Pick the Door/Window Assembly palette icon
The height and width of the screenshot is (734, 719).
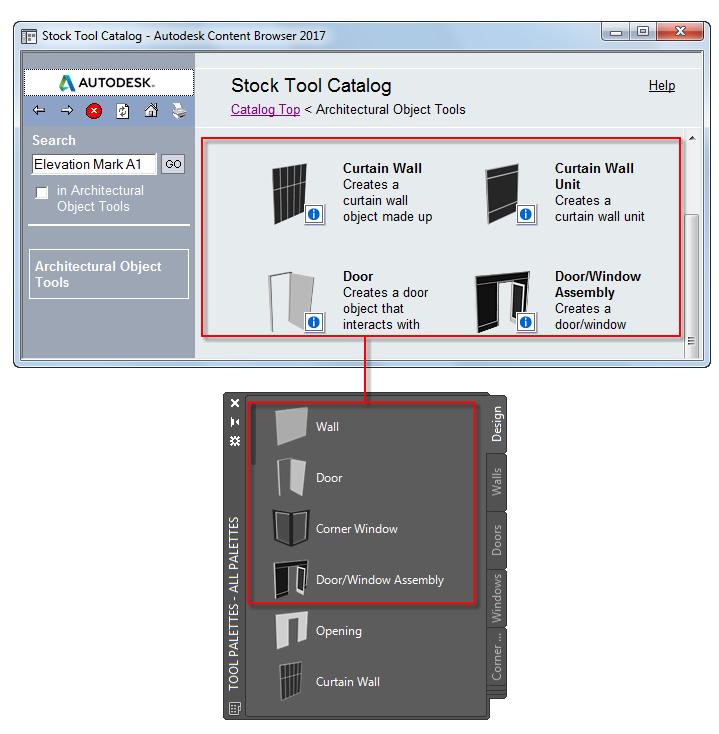(x=291, y=580)
